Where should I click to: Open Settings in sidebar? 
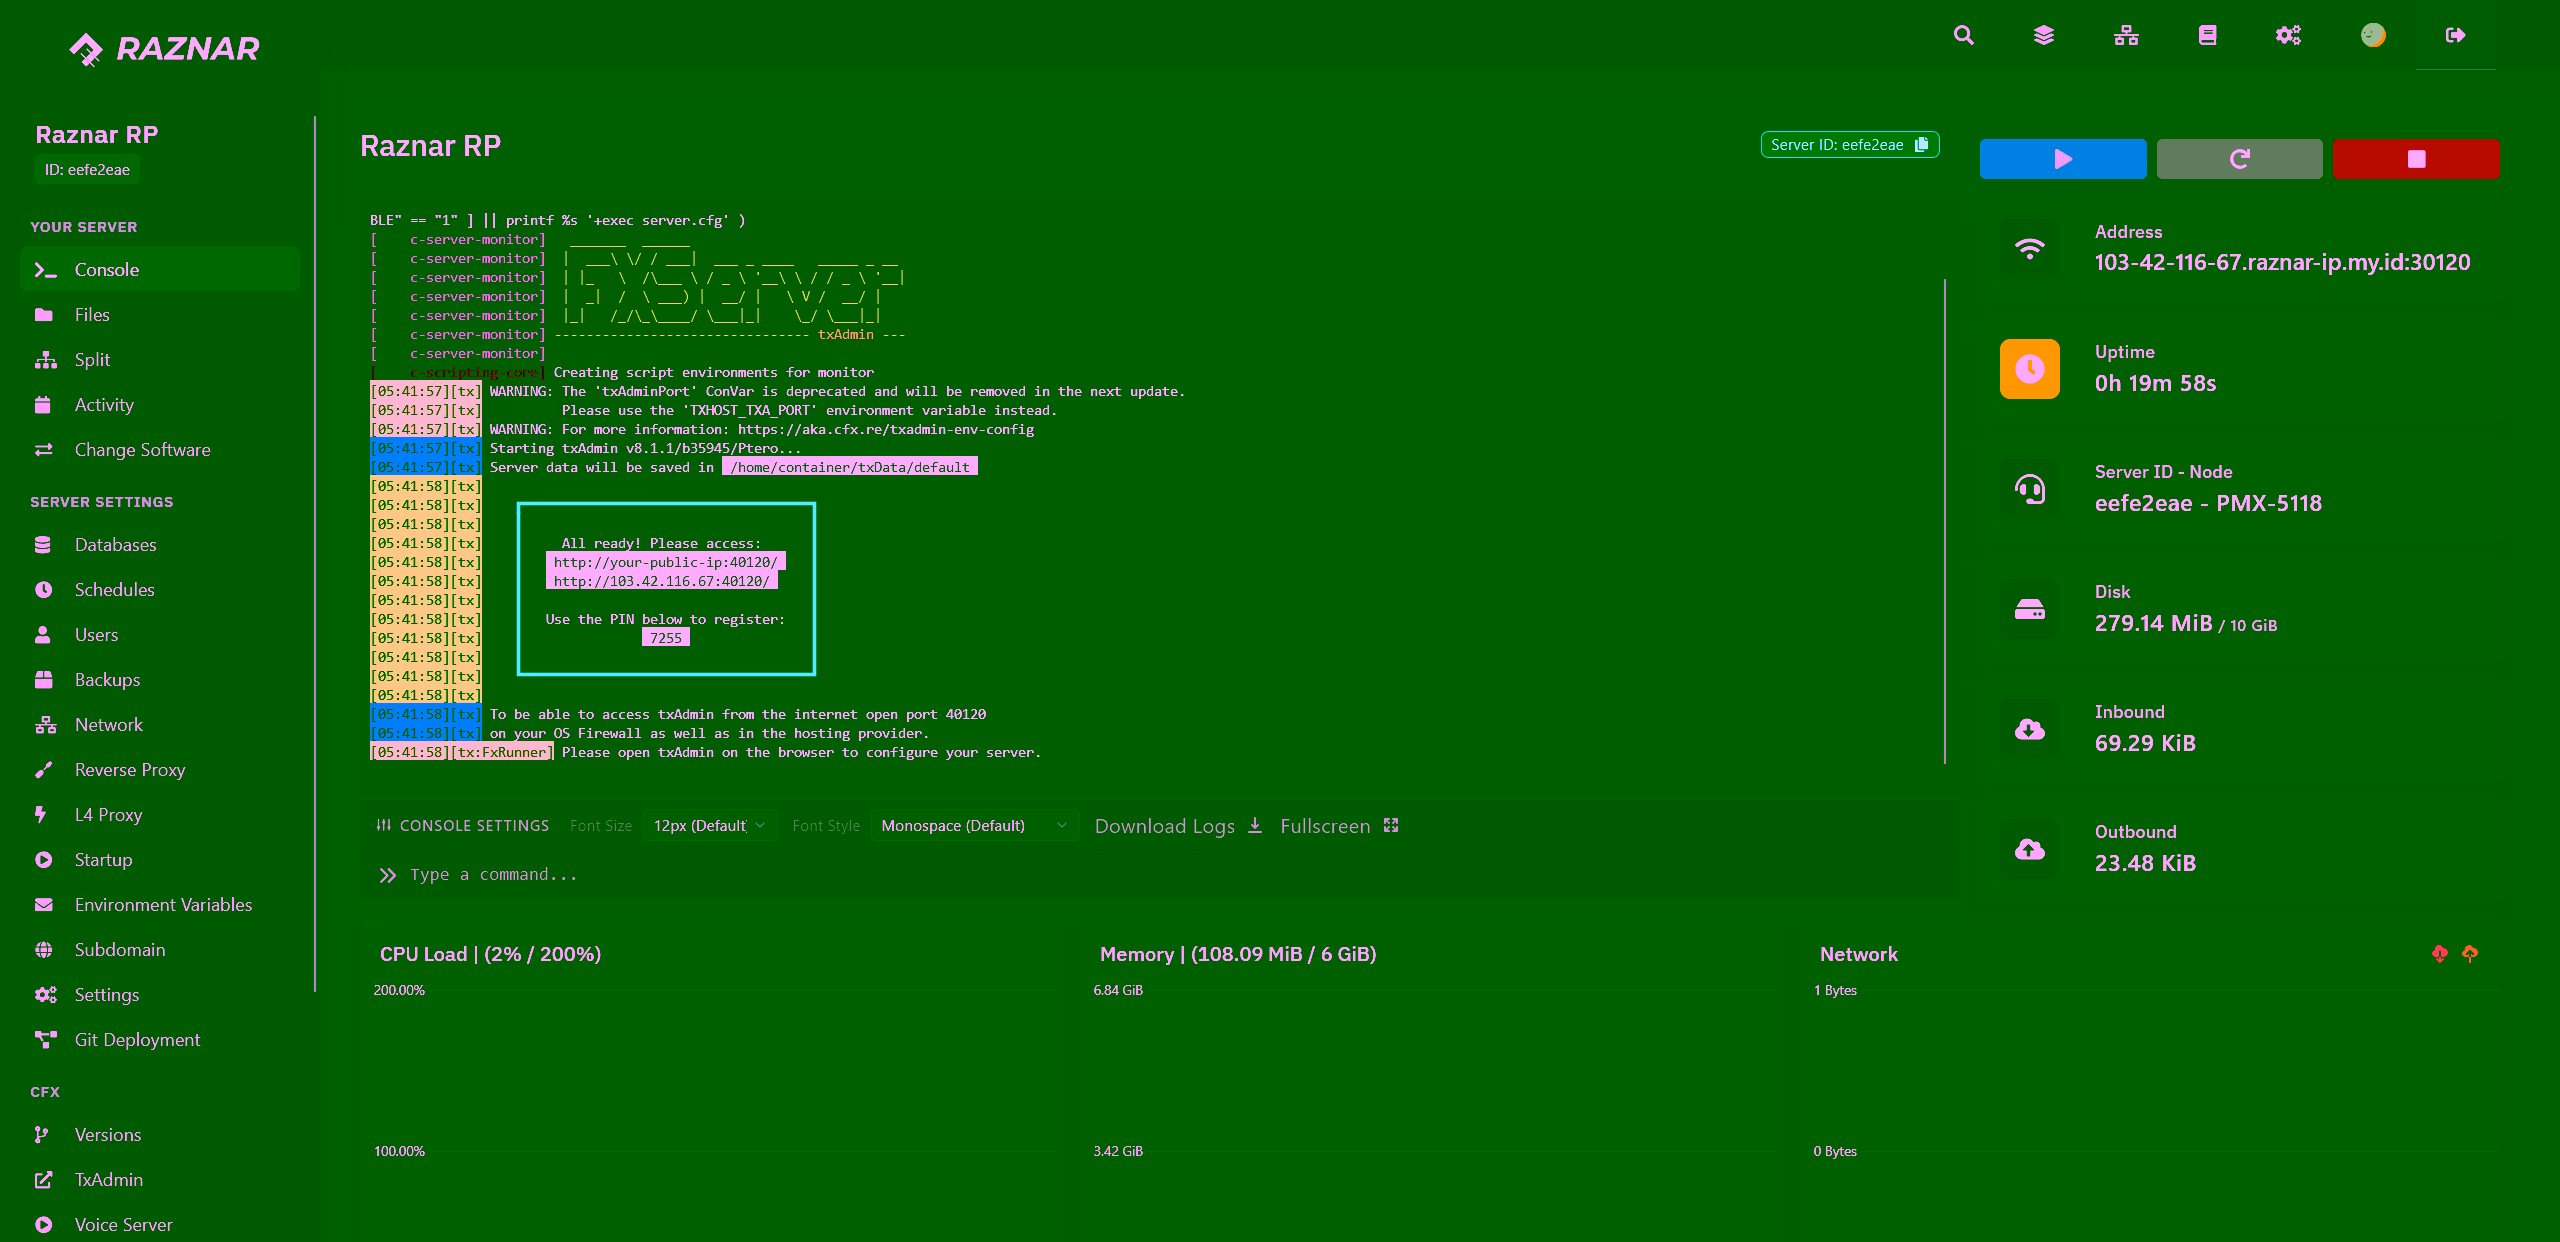coord(160,995)
